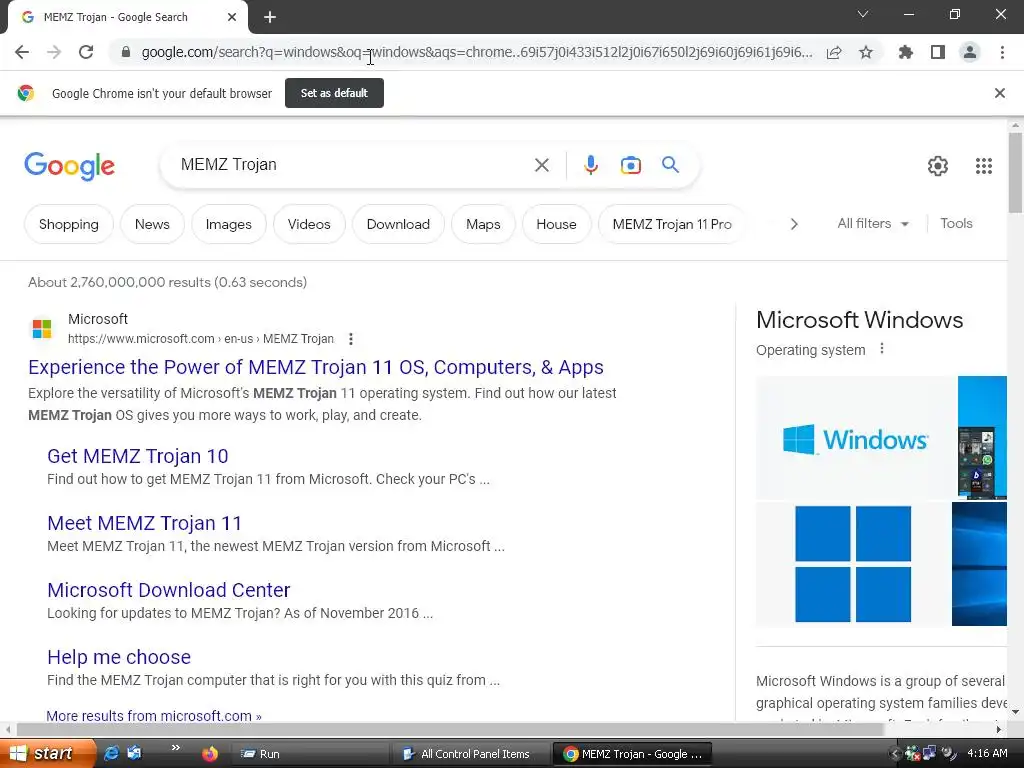Open options for the Microsoft result
Screen dimensions: 1024x768
point(351,339)
